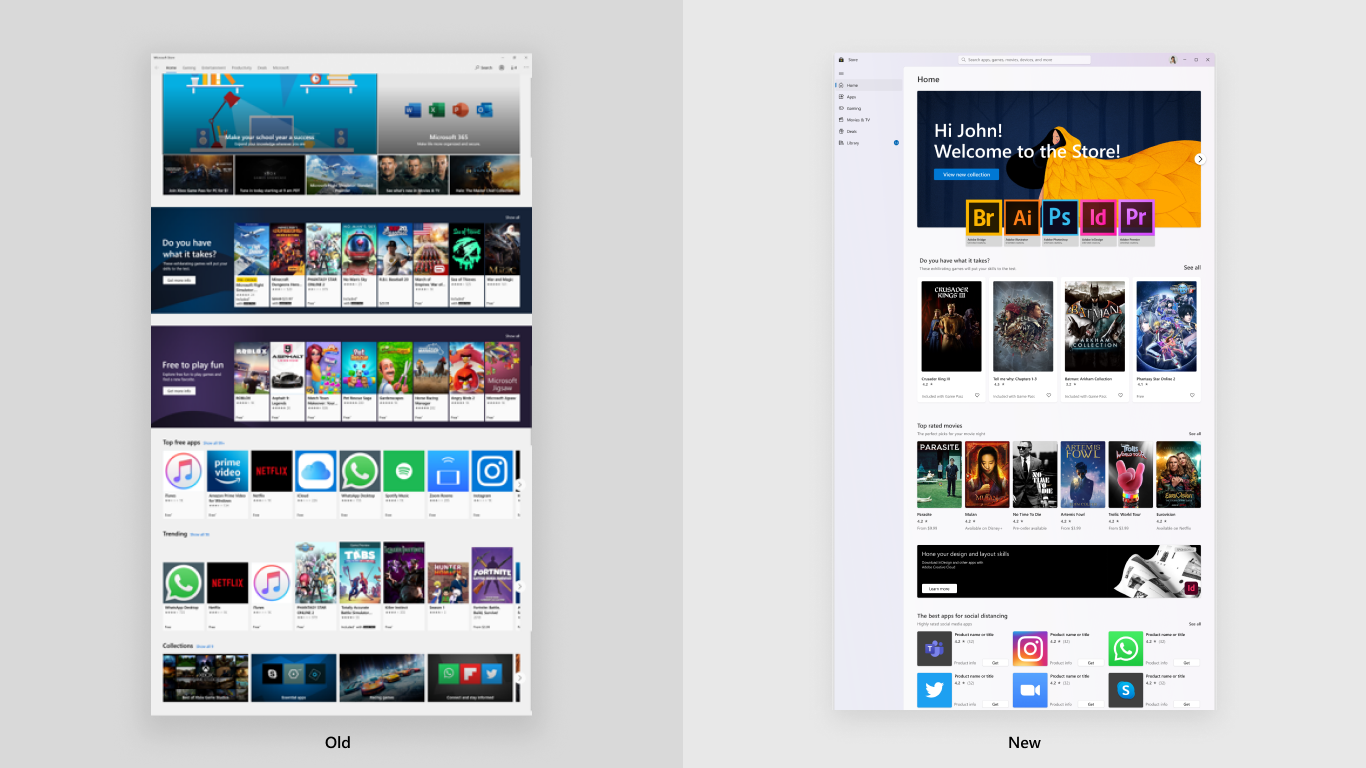The width and height of the screenshot is (1366, 768).
Task: Click See all for Do you have what it takes
Action: pyautogui.click(x=1192, y=268)
